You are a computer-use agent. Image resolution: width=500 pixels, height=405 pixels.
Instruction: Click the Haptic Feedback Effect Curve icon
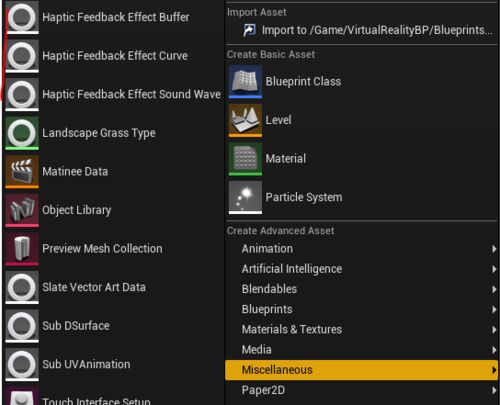click(22, 56)
